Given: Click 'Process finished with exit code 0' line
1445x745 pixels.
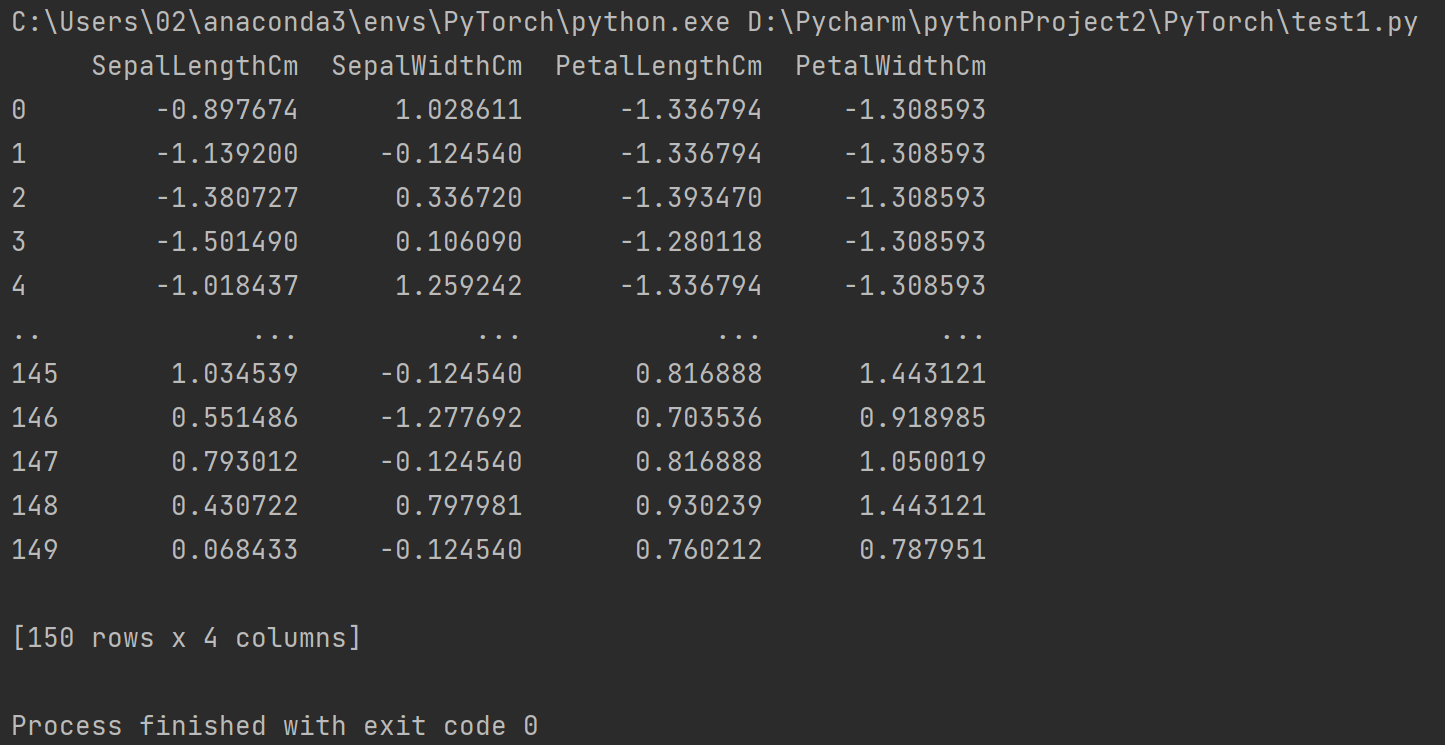Looking at the screenshot, I should click(x=275, y=726).
